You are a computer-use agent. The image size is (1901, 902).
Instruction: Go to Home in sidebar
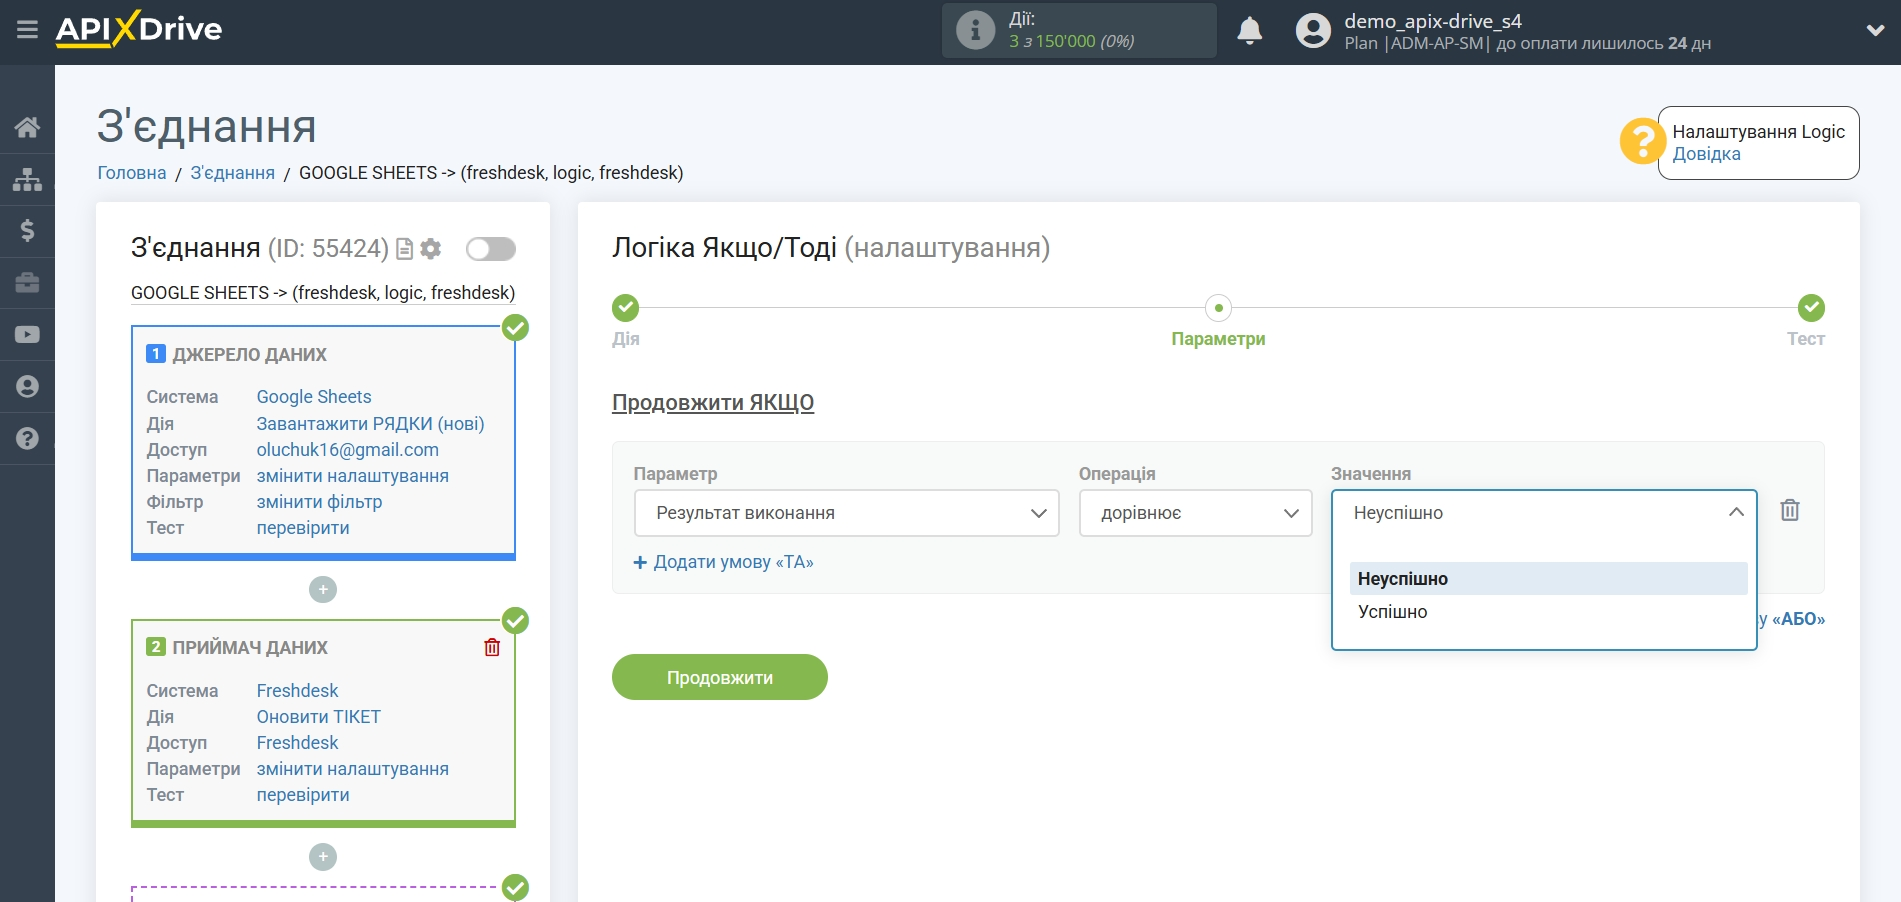pos(27,127)
